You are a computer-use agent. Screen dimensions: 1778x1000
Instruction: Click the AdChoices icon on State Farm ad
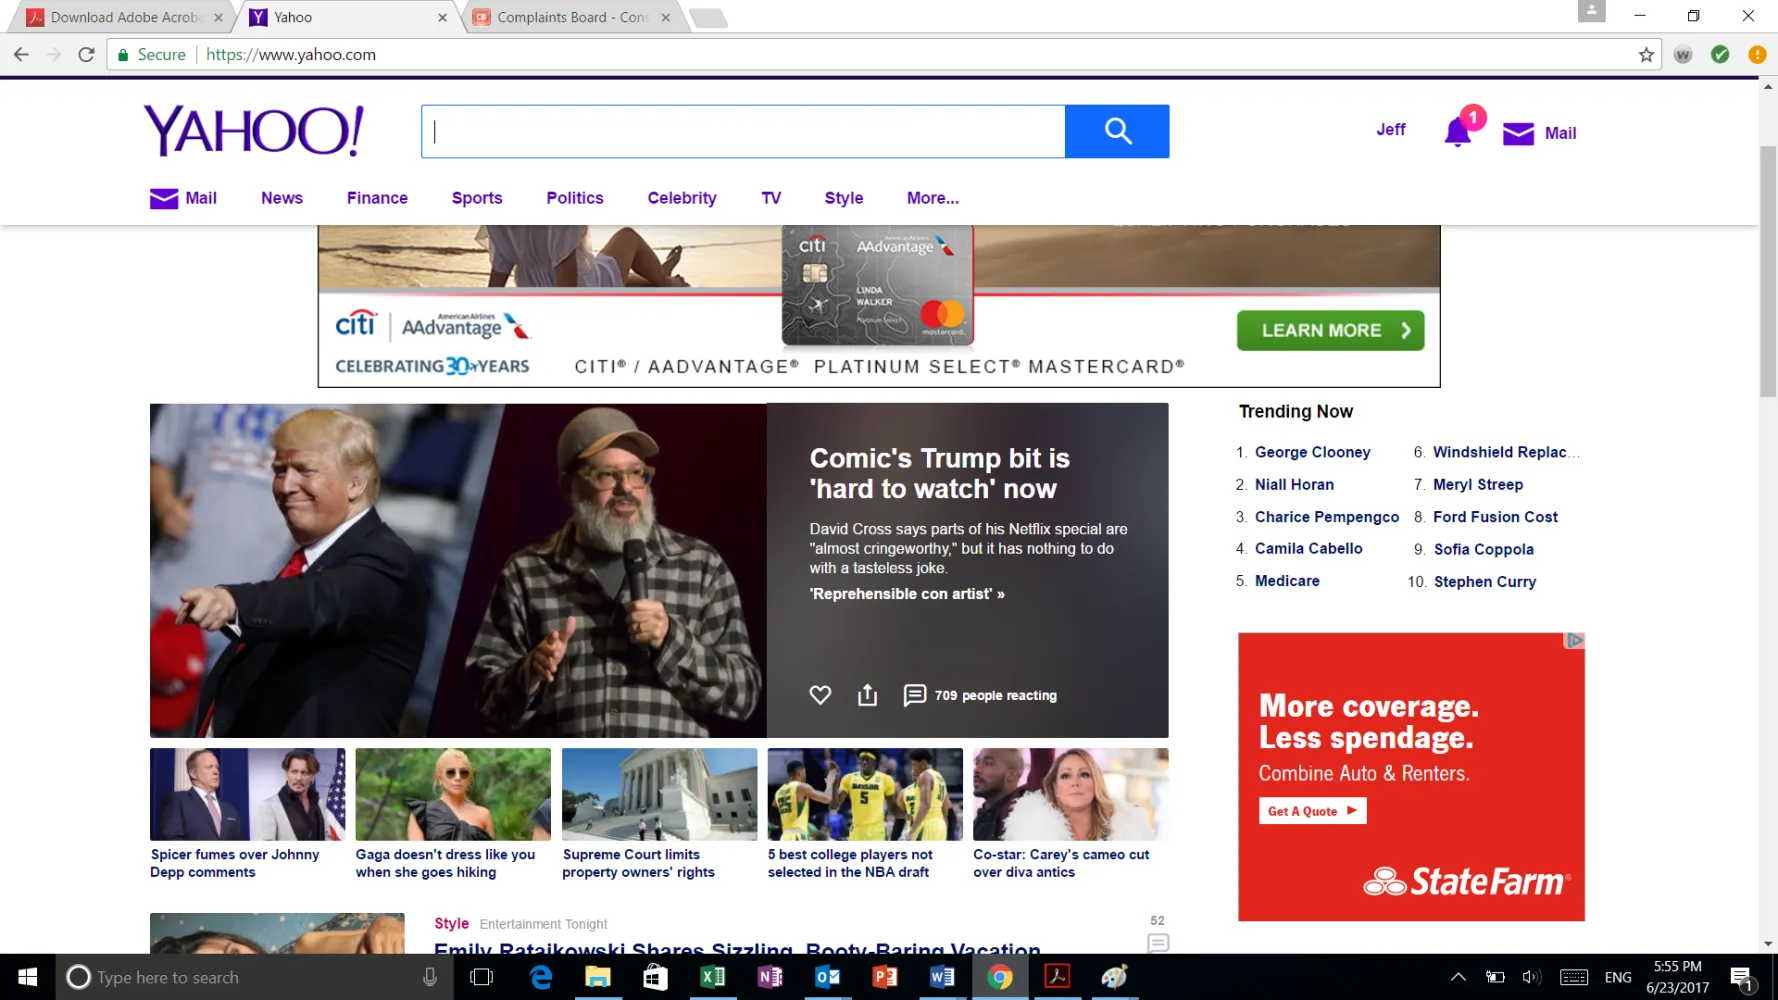click(x=1574, y=641)
